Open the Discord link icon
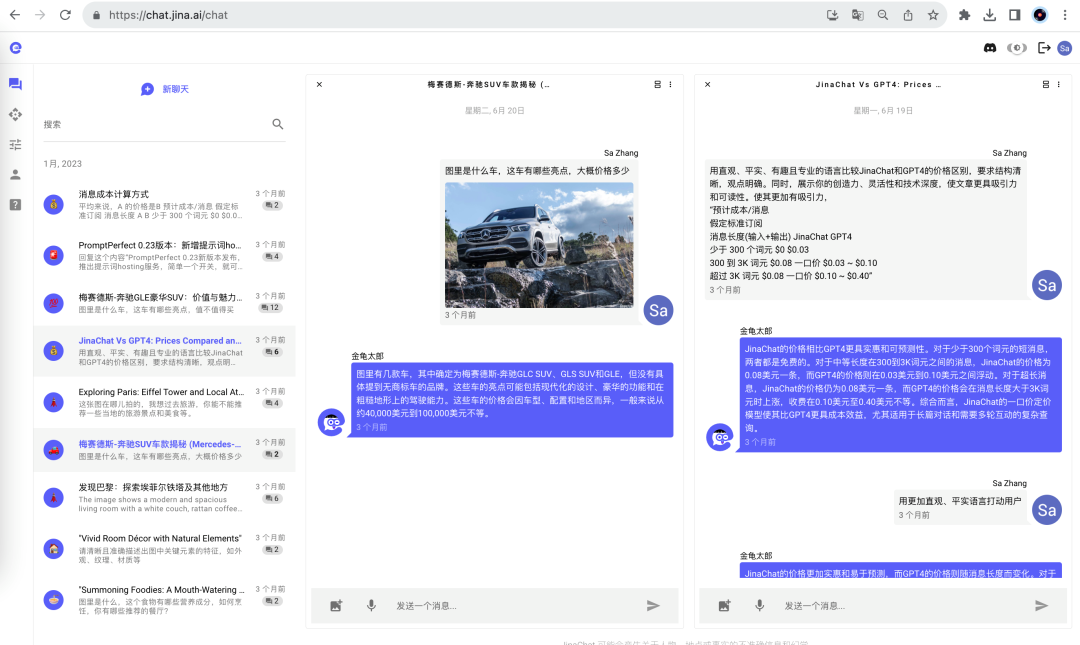This screenshot has height=645, width=1080. 990,47
